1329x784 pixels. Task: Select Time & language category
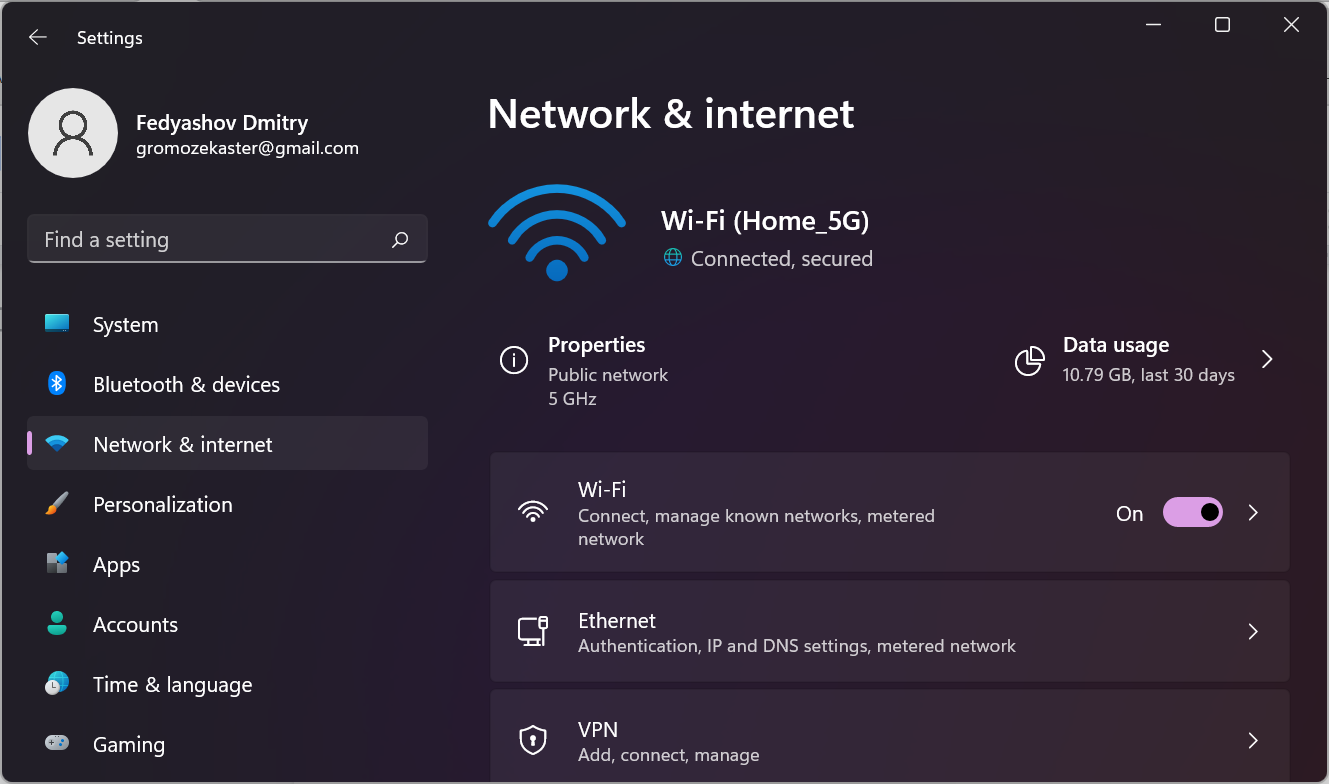(x=172, y=685)
